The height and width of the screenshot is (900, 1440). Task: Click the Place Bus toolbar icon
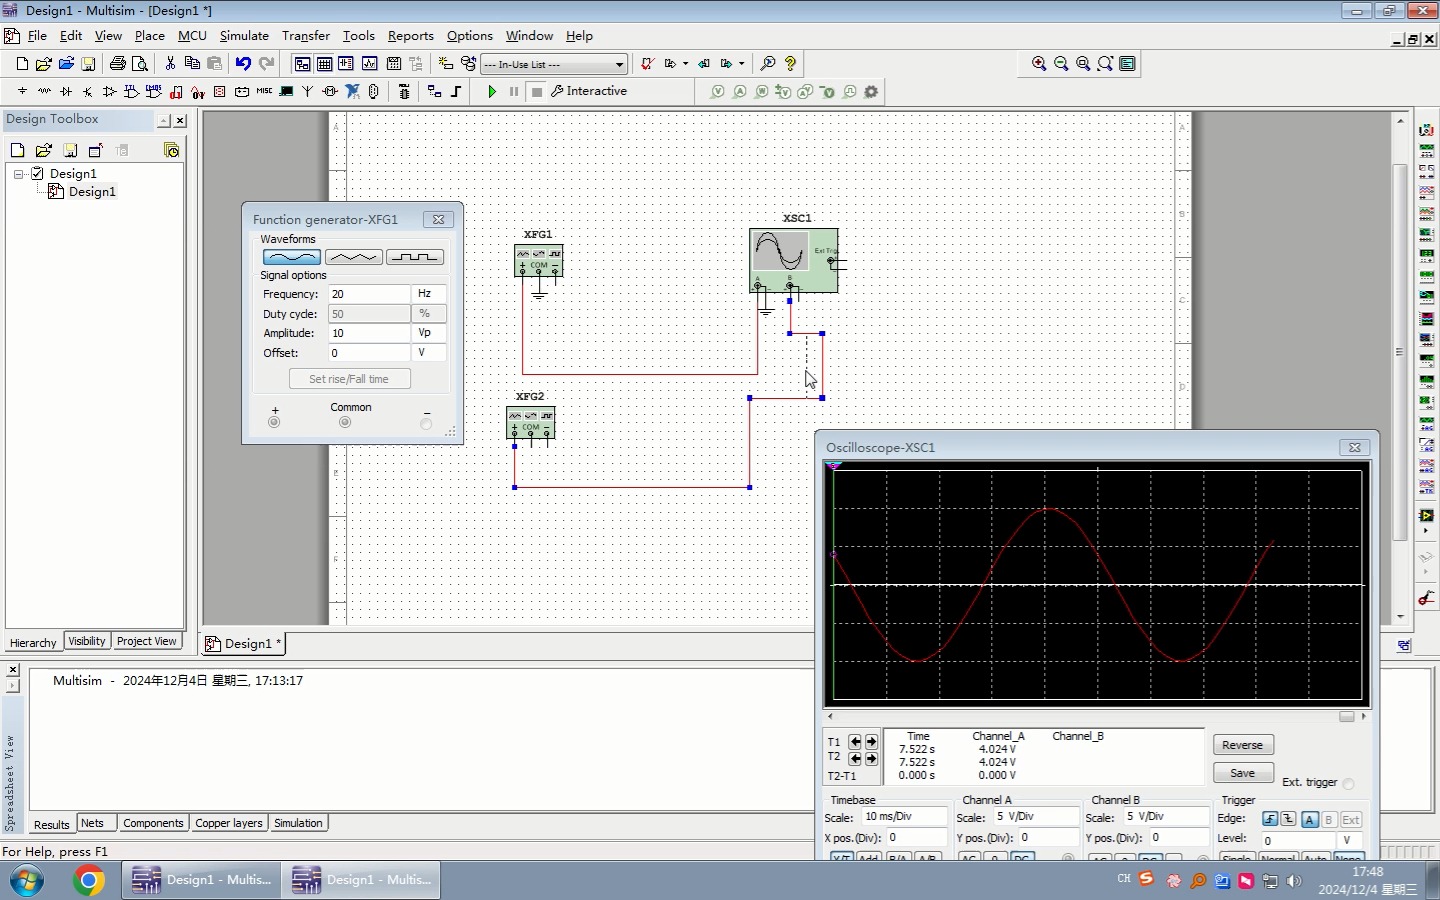point(456,92)
